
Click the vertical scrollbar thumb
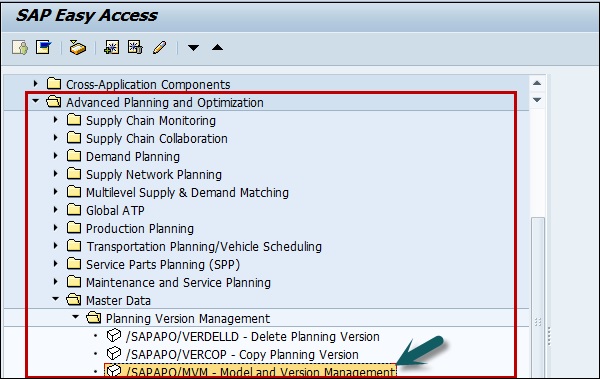(538, 297)
